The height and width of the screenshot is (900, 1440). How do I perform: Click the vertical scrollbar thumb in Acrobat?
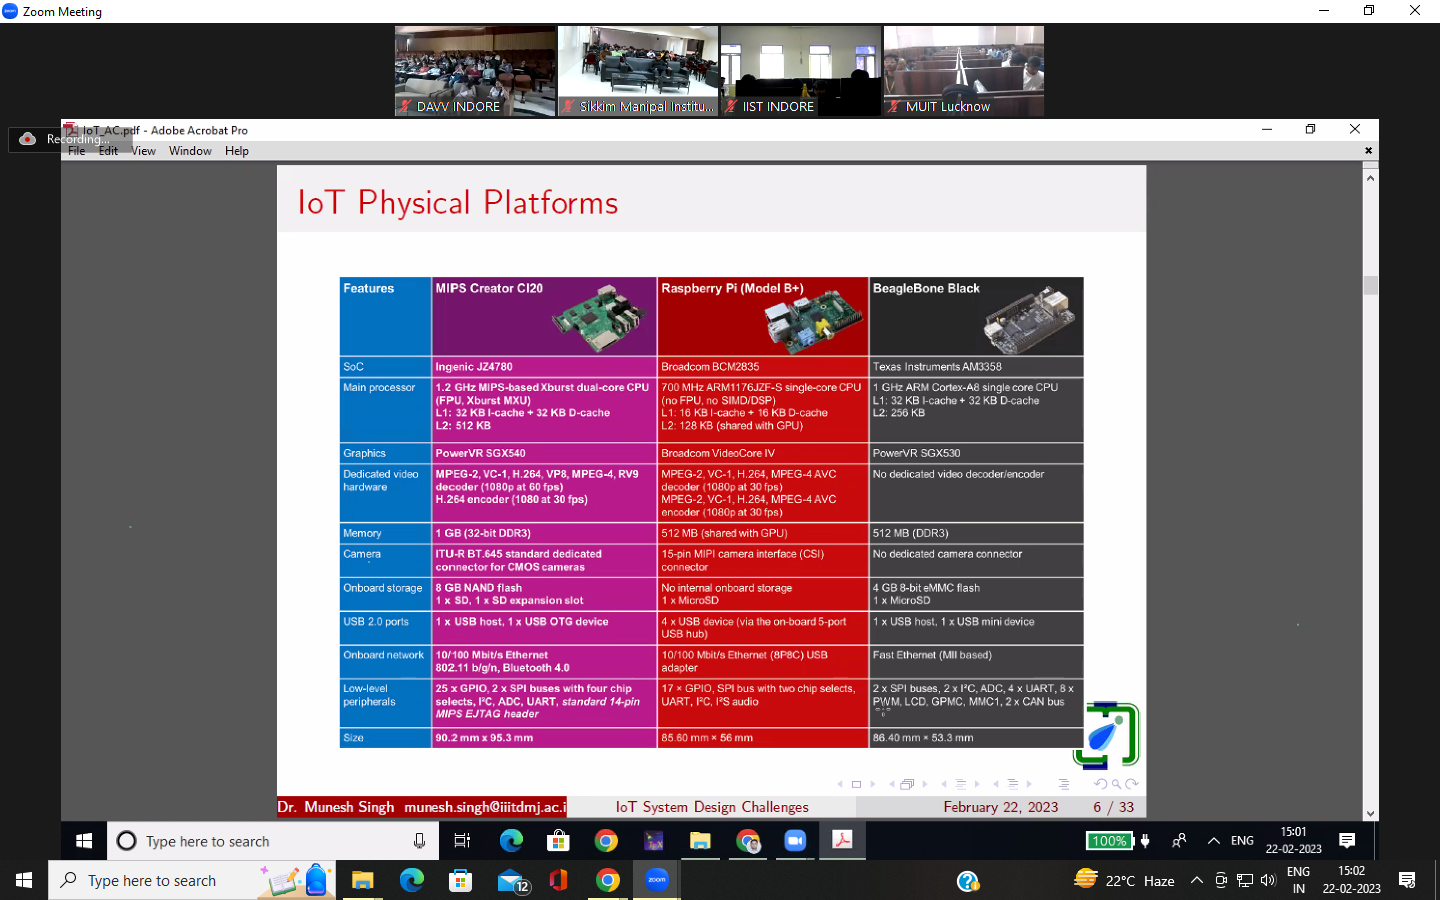[x=1371, y=285]
